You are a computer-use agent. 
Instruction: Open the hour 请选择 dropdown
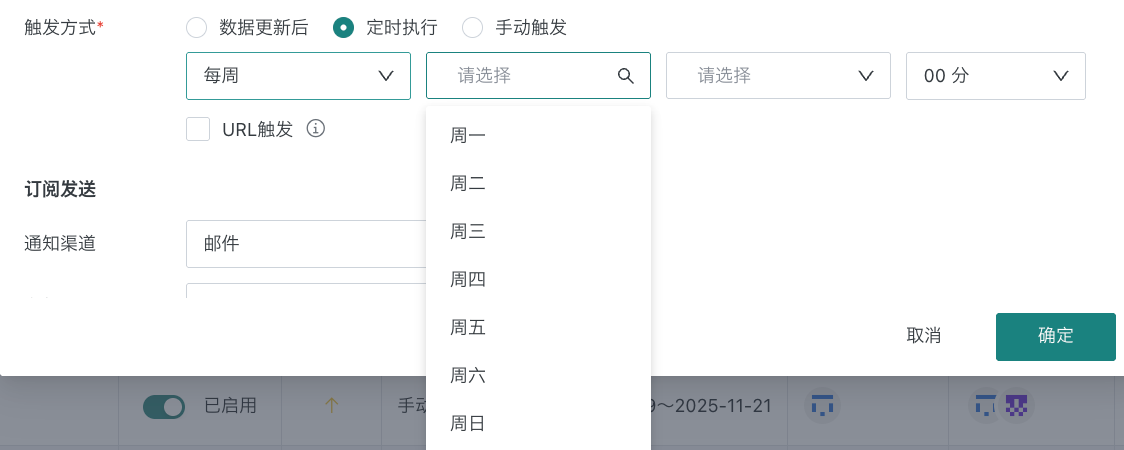click(778, 75)
